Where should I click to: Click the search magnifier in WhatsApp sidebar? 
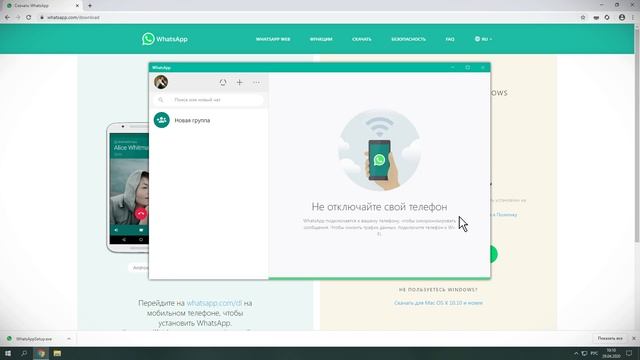pyautogui.click(x=161, y=100)
